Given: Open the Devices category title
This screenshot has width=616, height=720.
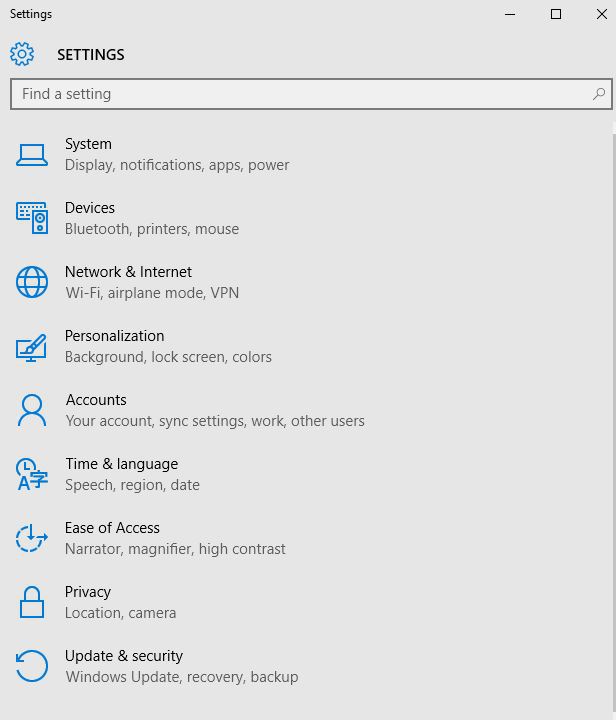Looking at the screenshot, I should click(x=90, y=208).
